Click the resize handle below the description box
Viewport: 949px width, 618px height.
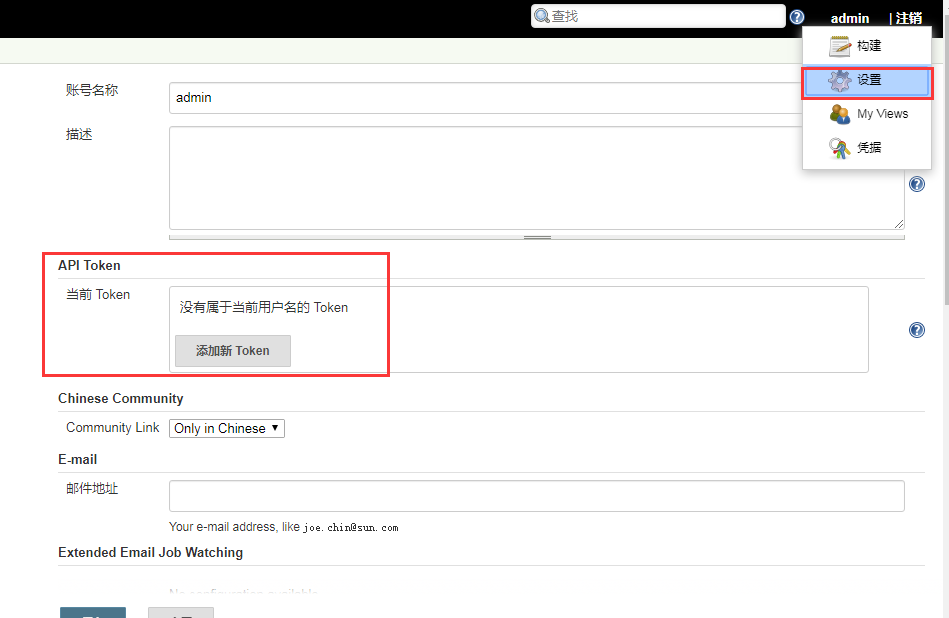[537, 237]
